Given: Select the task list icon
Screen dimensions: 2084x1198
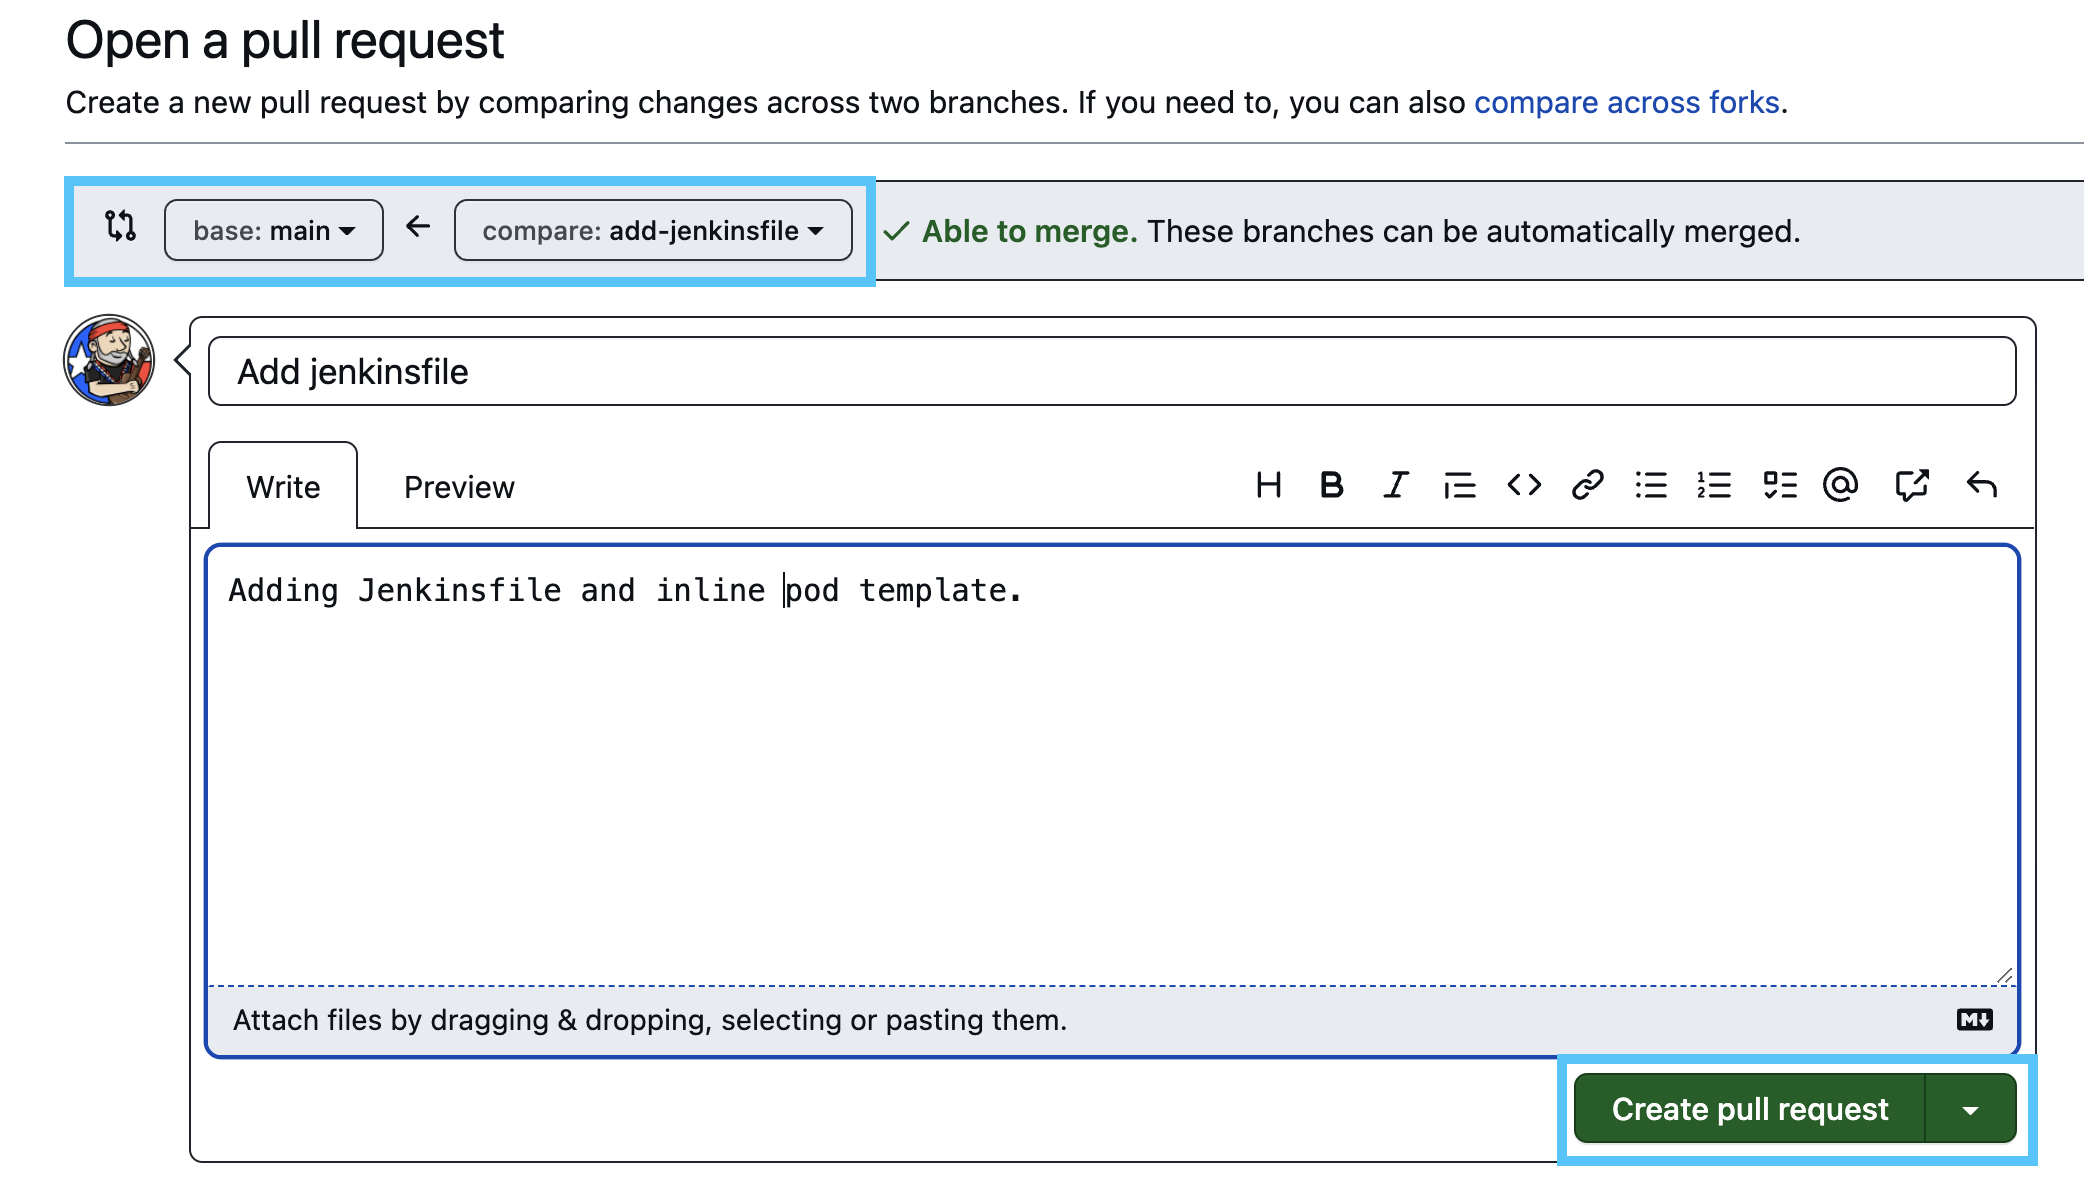Looking at the screenshot, I should (1779, 485).
